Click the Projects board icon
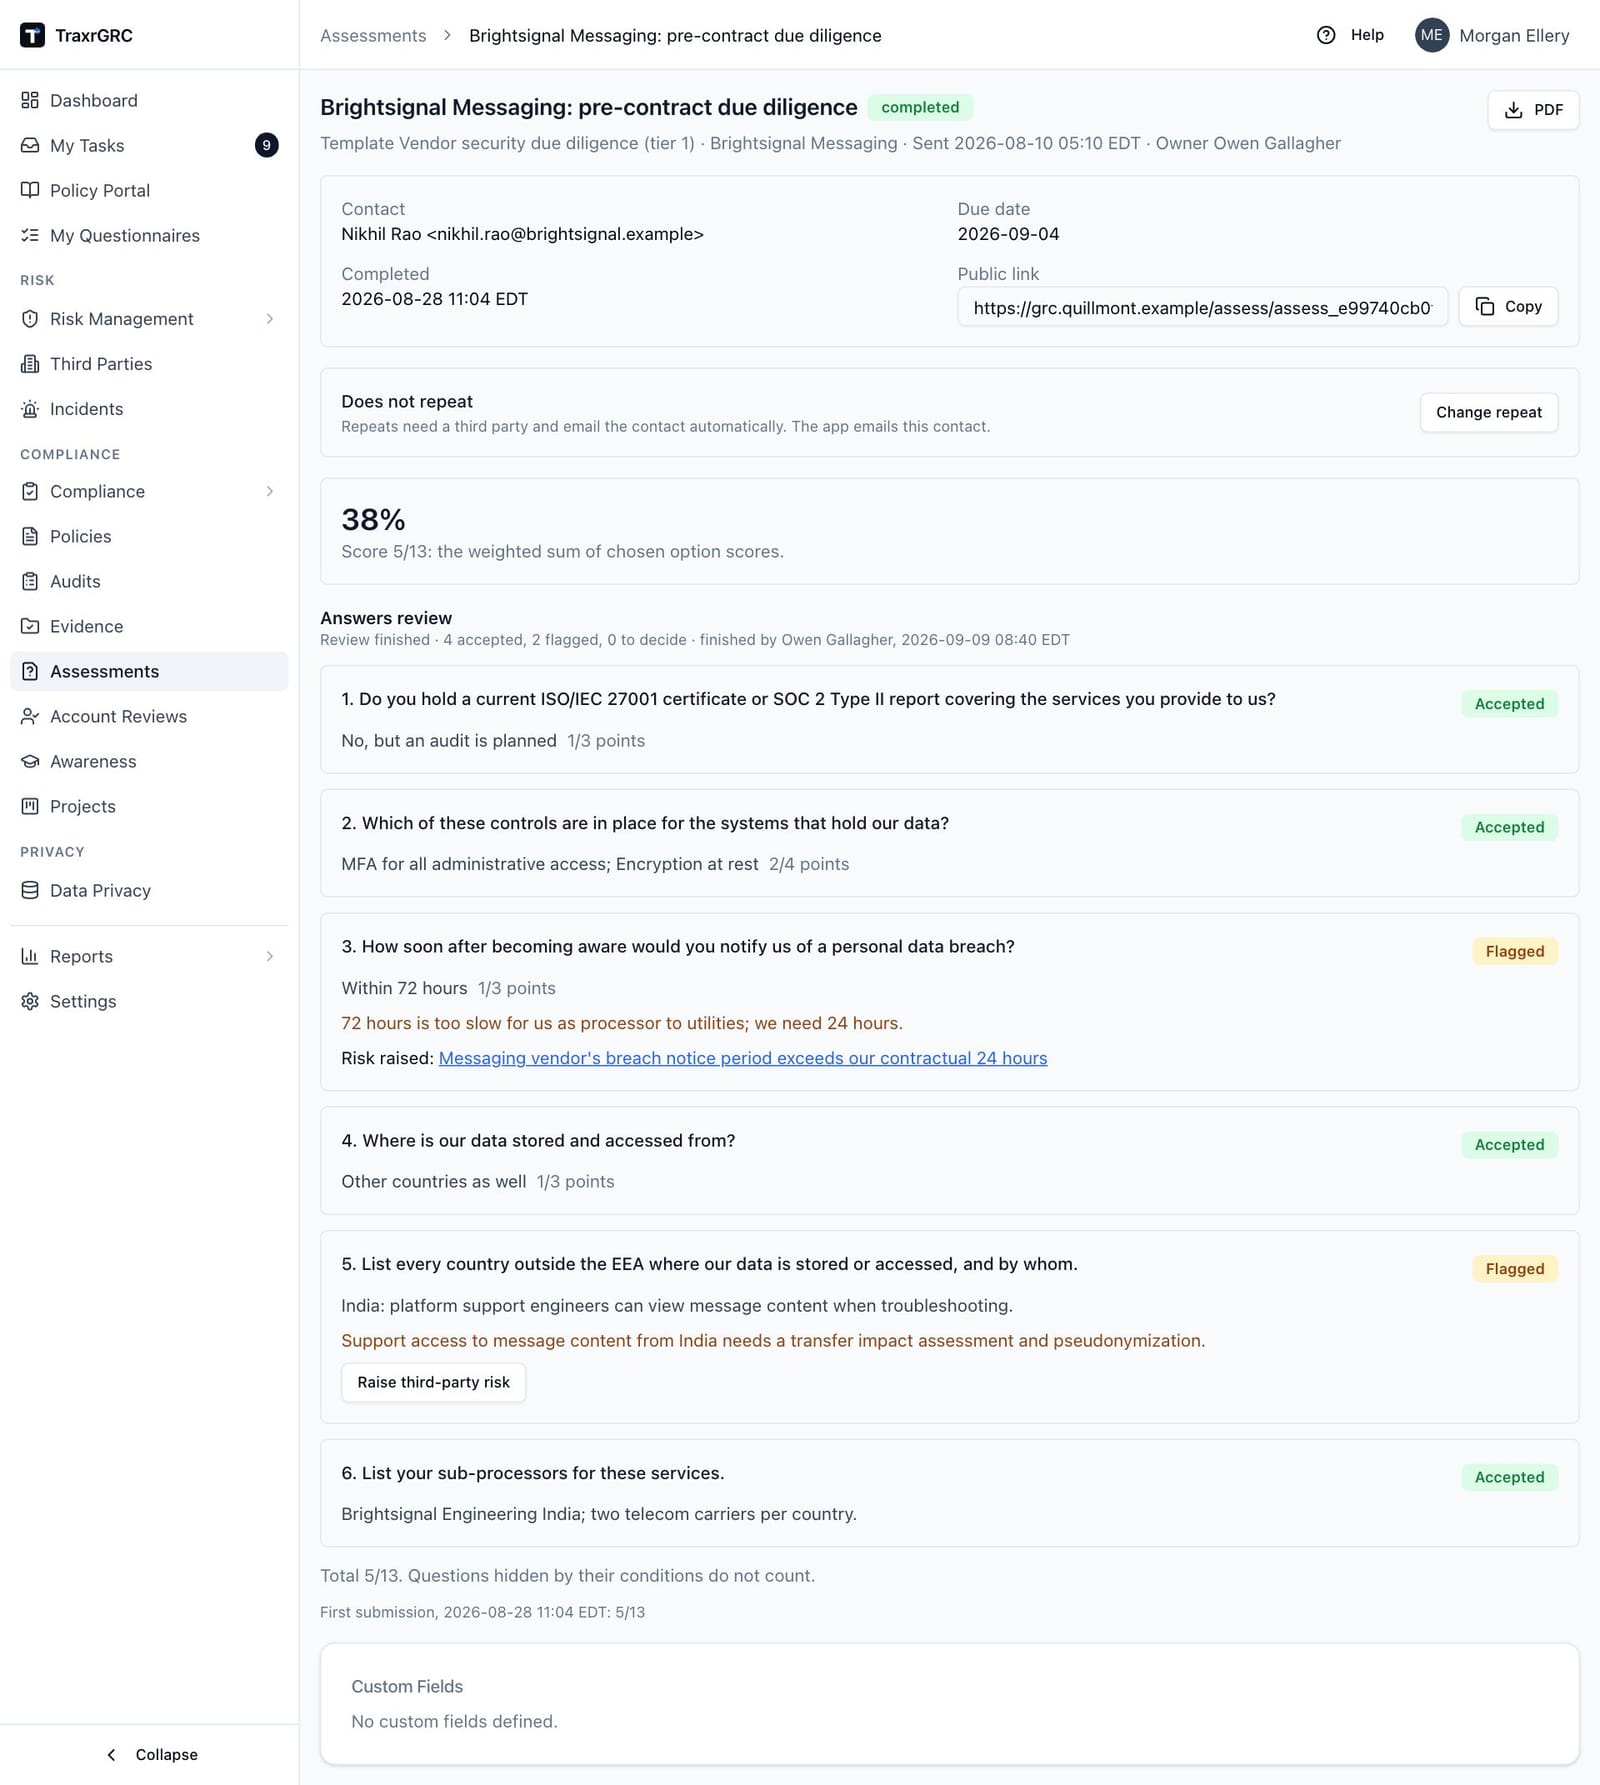The height and width of the screenshot is (1785, 1600). coord(30,806)
